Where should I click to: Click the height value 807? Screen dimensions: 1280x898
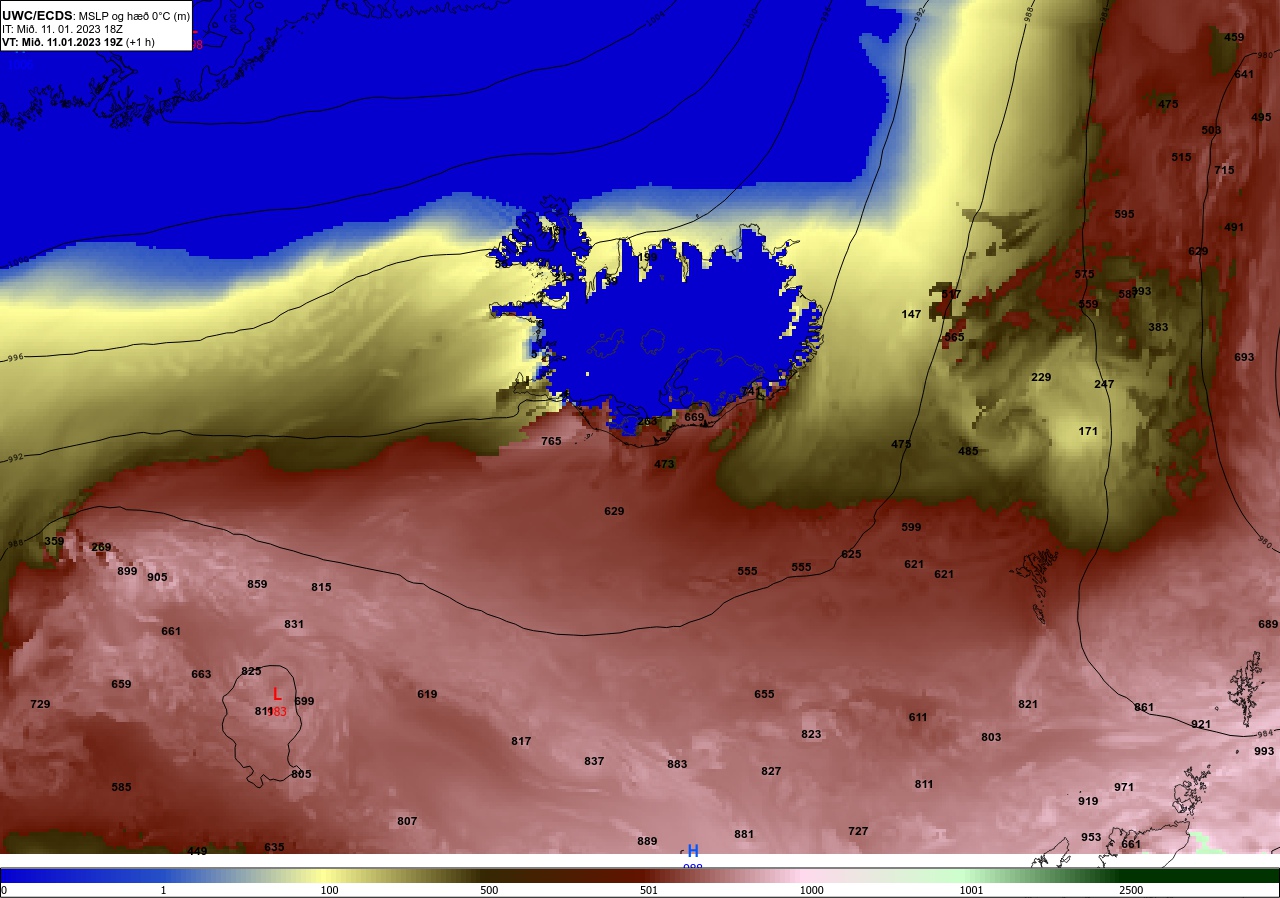coord(407,821)
